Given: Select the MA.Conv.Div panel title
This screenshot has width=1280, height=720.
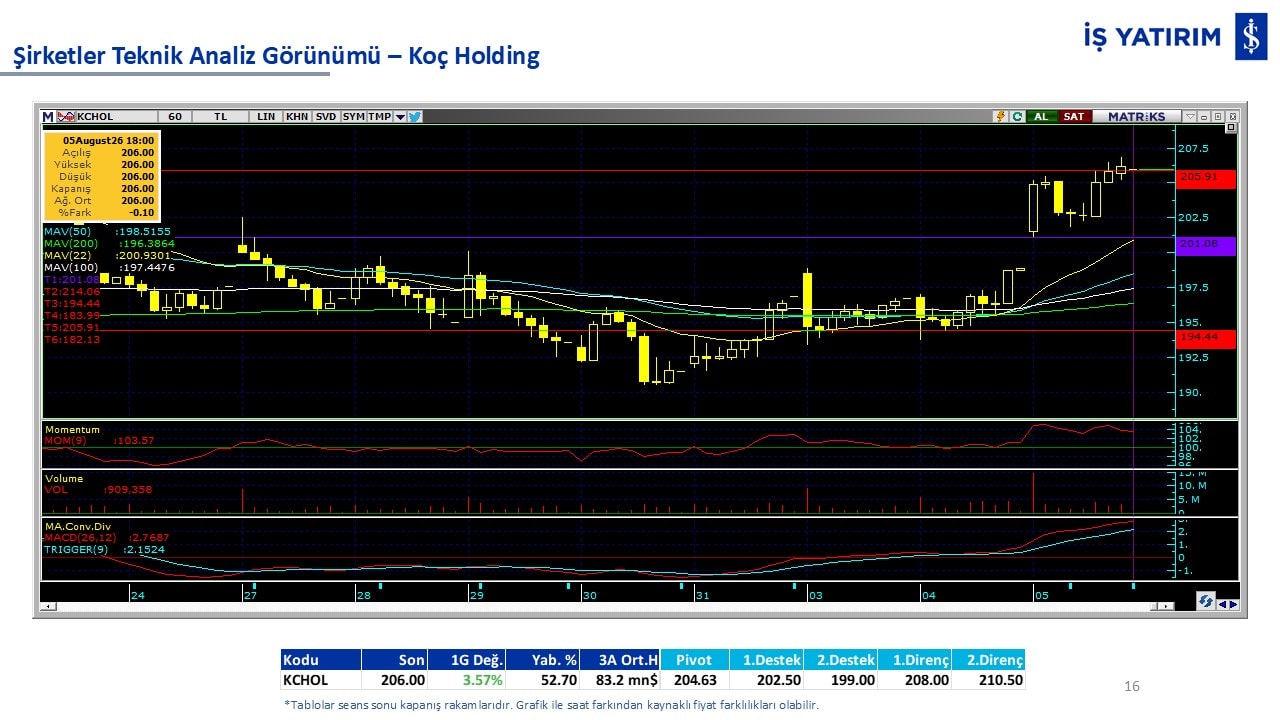Looking at the screenshot, I should [79, 526].
